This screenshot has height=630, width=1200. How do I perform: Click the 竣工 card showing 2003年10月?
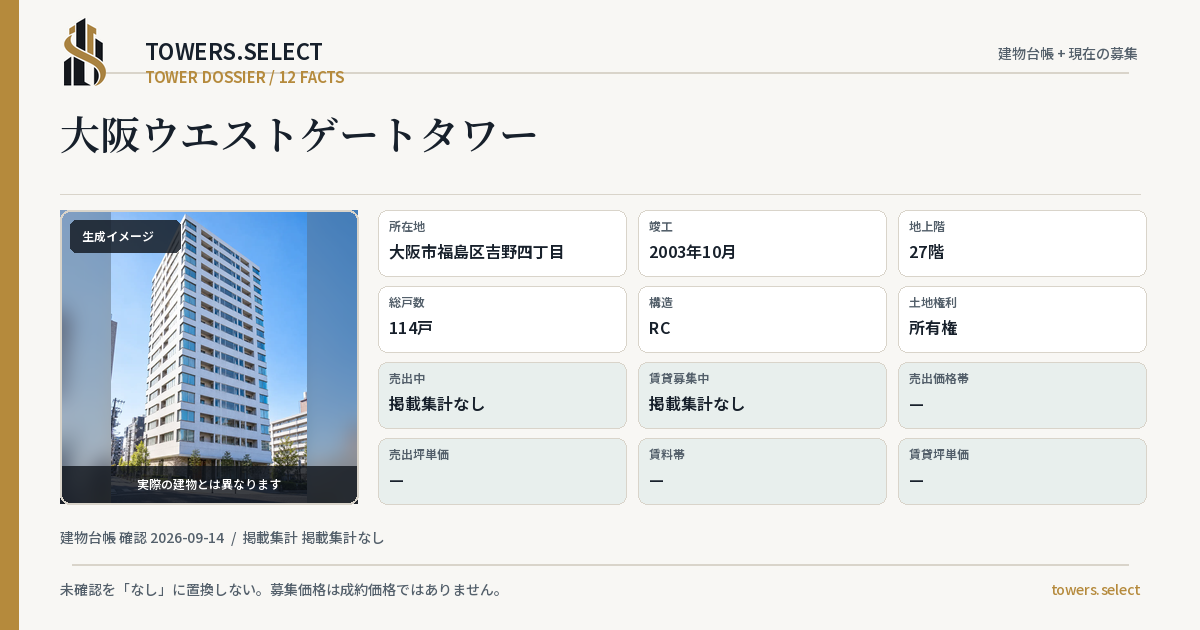point(762,243)
